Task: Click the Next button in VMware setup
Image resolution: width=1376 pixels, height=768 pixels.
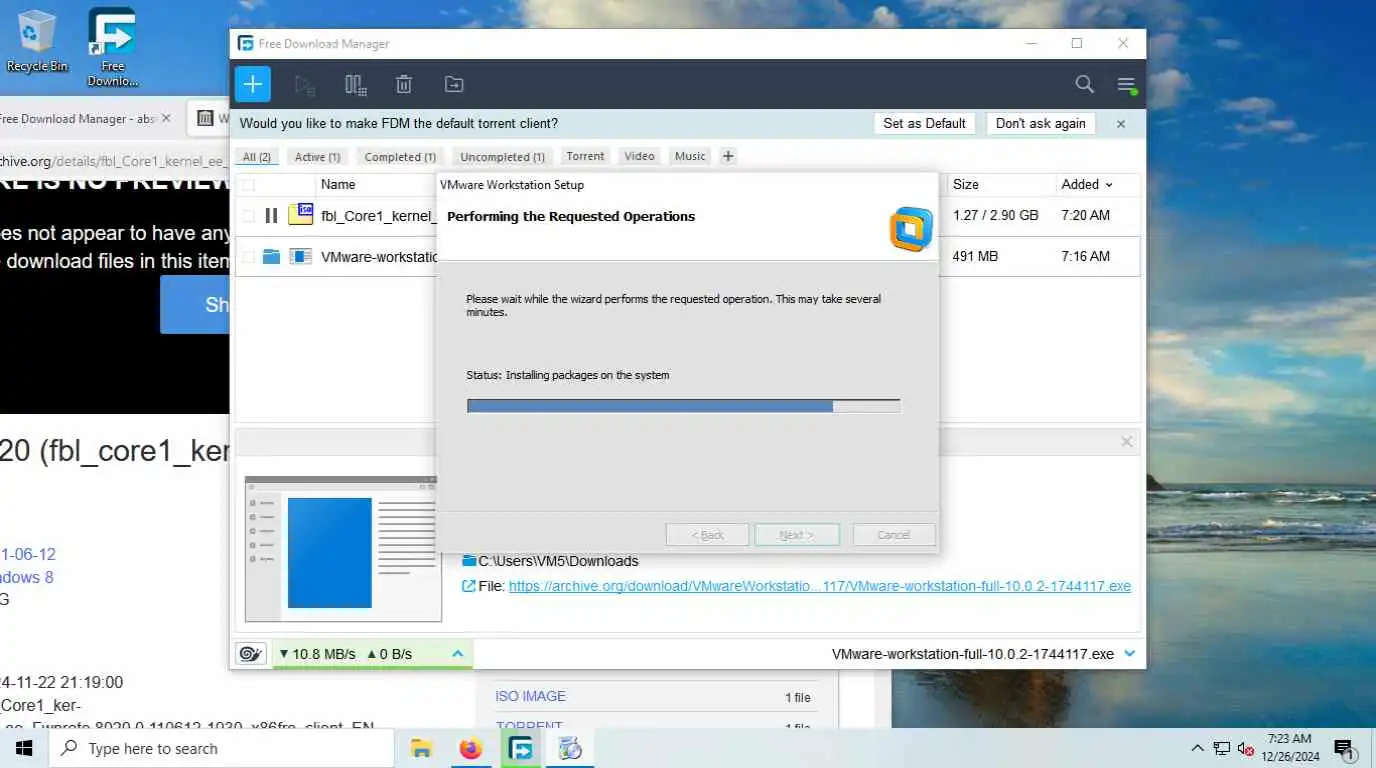Action: click(x=797, y=535)
